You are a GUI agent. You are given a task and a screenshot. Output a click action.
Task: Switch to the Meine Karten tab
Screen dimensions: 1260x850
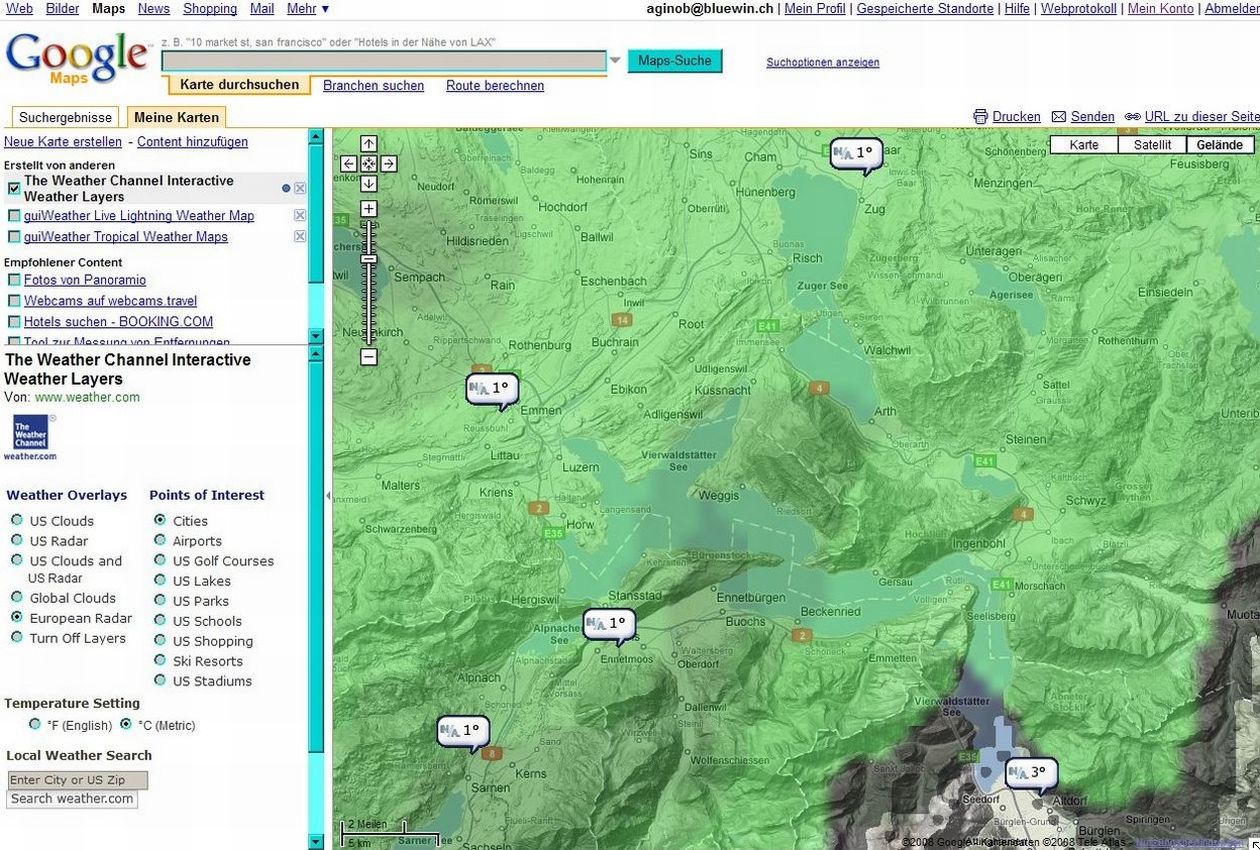[177, 117]
